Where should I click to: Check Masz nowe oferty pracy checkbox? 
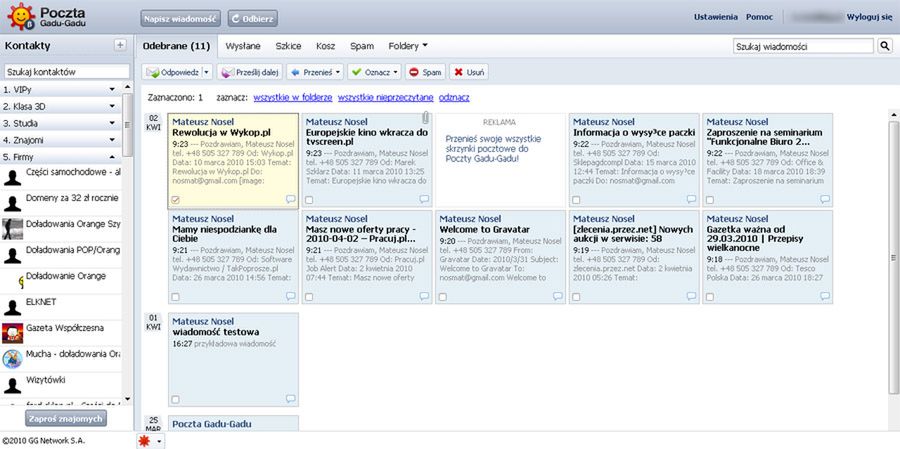(309, 297)
